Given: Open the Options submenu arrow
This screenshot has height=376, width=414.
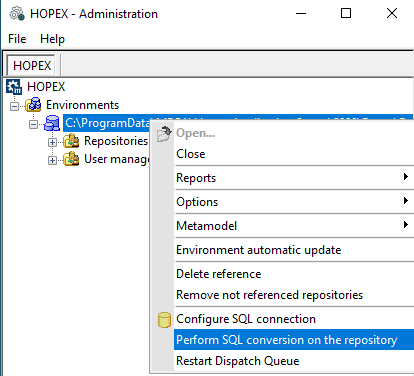Looking at the screenshot, I should click(405, 201).
